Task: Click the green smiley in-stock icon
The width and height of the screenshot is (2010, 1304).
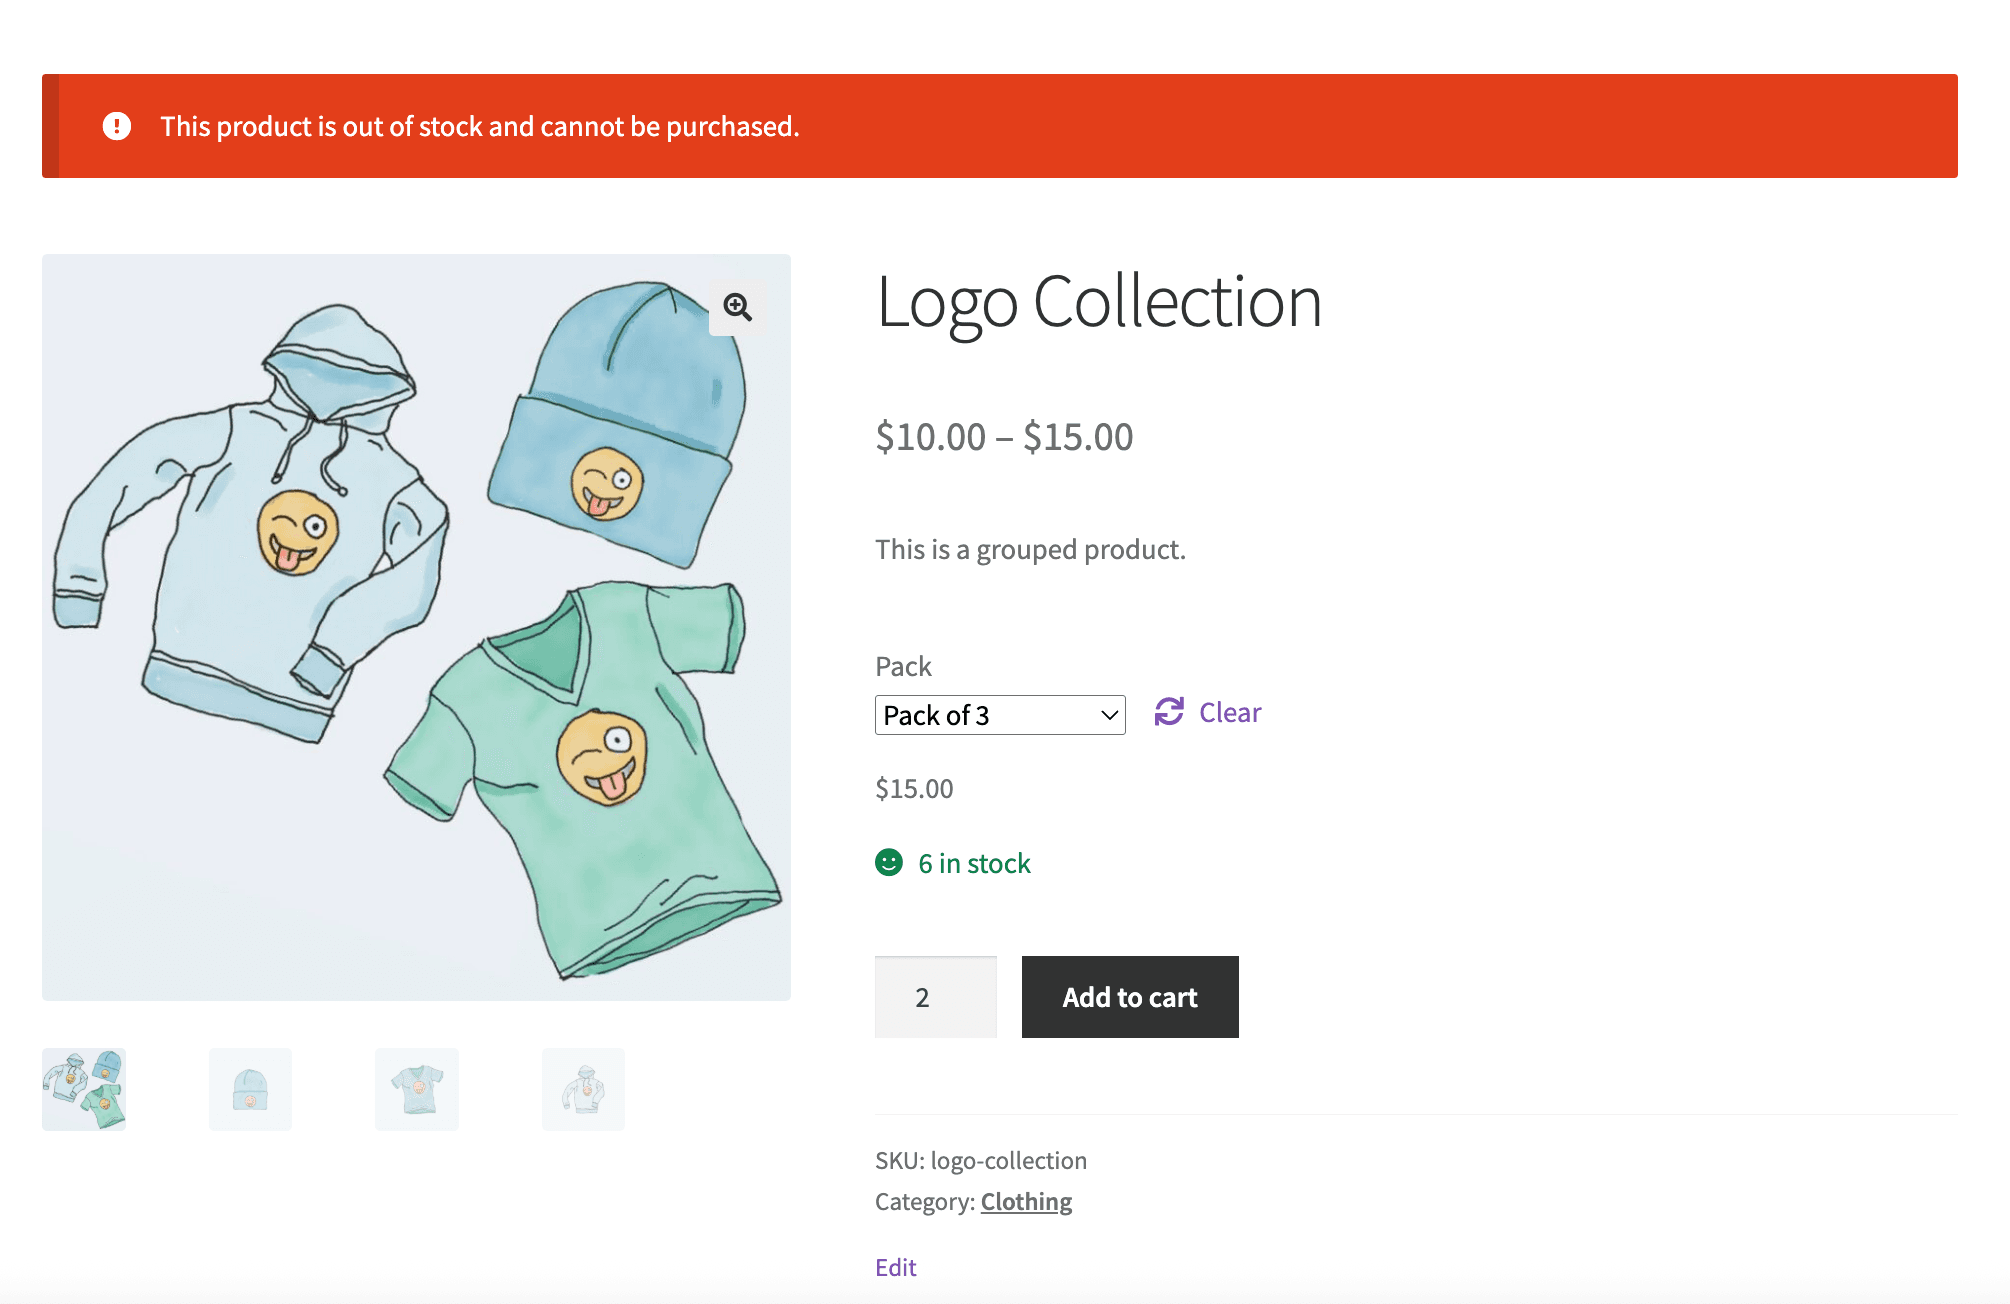Action: [889, 862]
